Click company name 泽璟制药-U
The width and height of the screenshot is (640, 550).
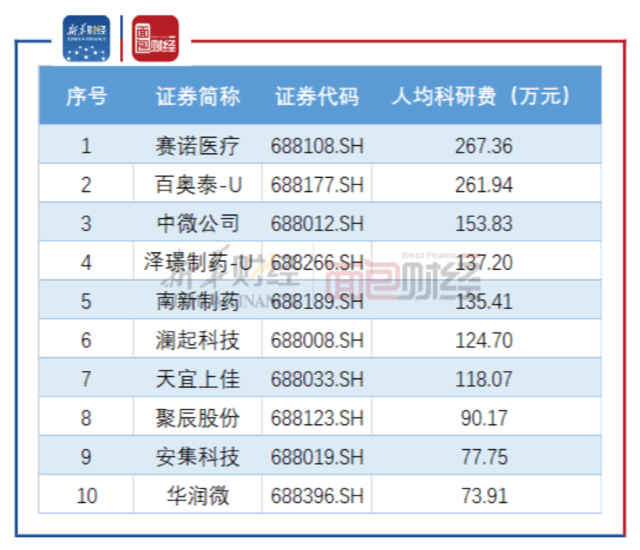point(199,262)
